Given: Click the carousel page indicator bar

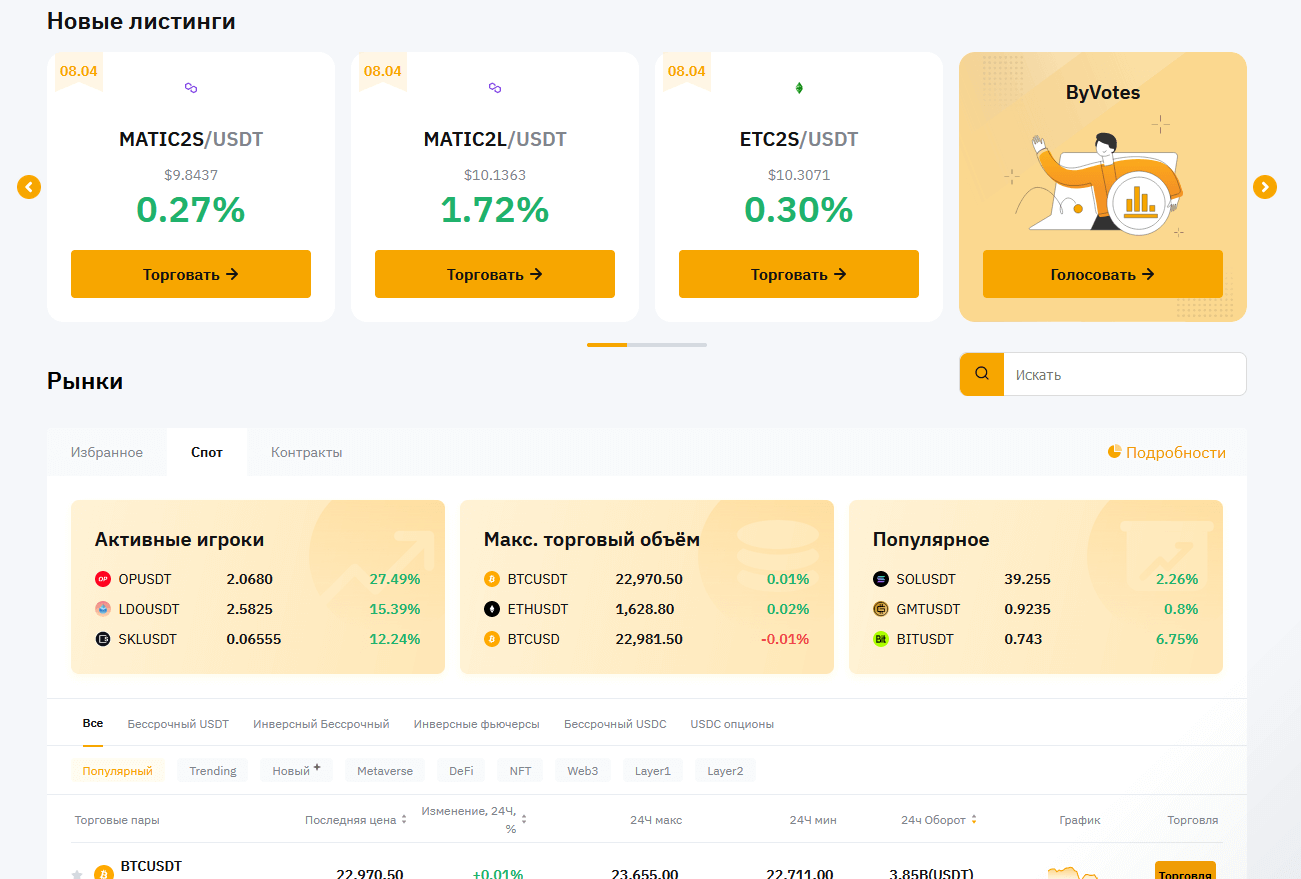Looking at the screenshot, I should (x=646, y=345).
